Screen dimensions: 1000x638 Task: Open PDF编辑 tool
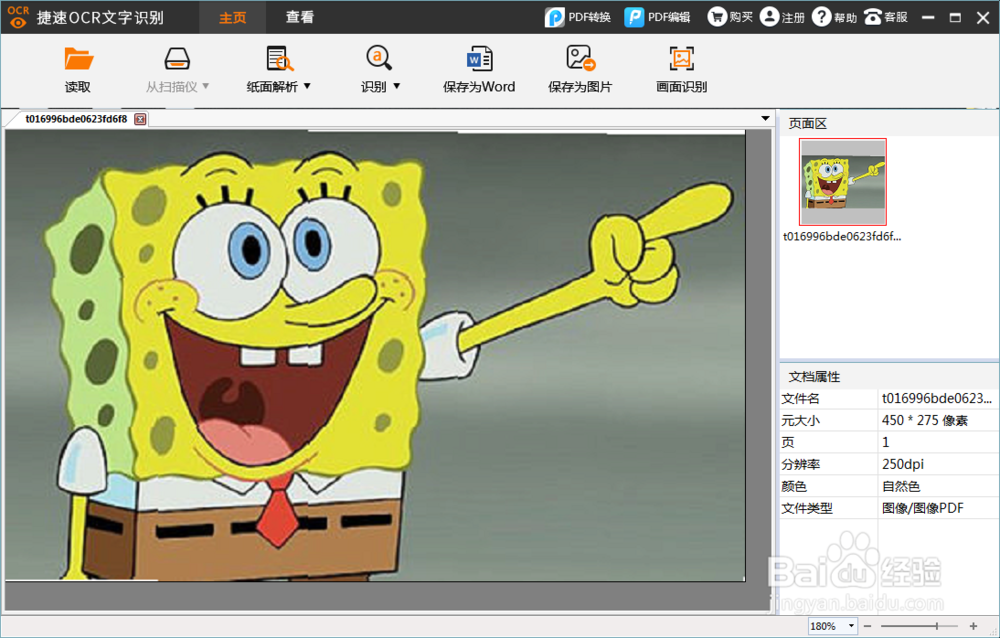point(658,17)
